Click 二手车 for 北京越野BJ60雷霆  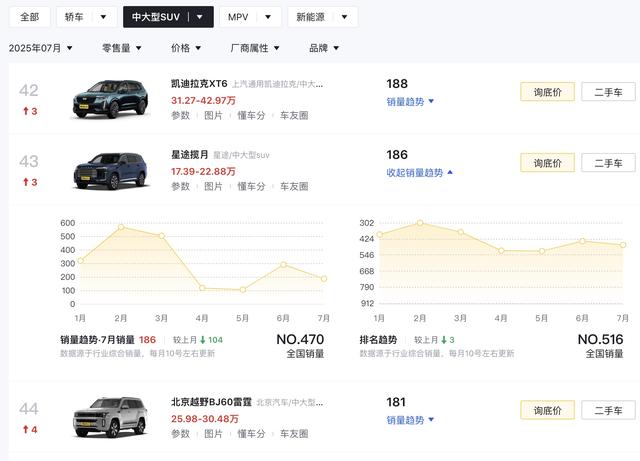[608, 410]
